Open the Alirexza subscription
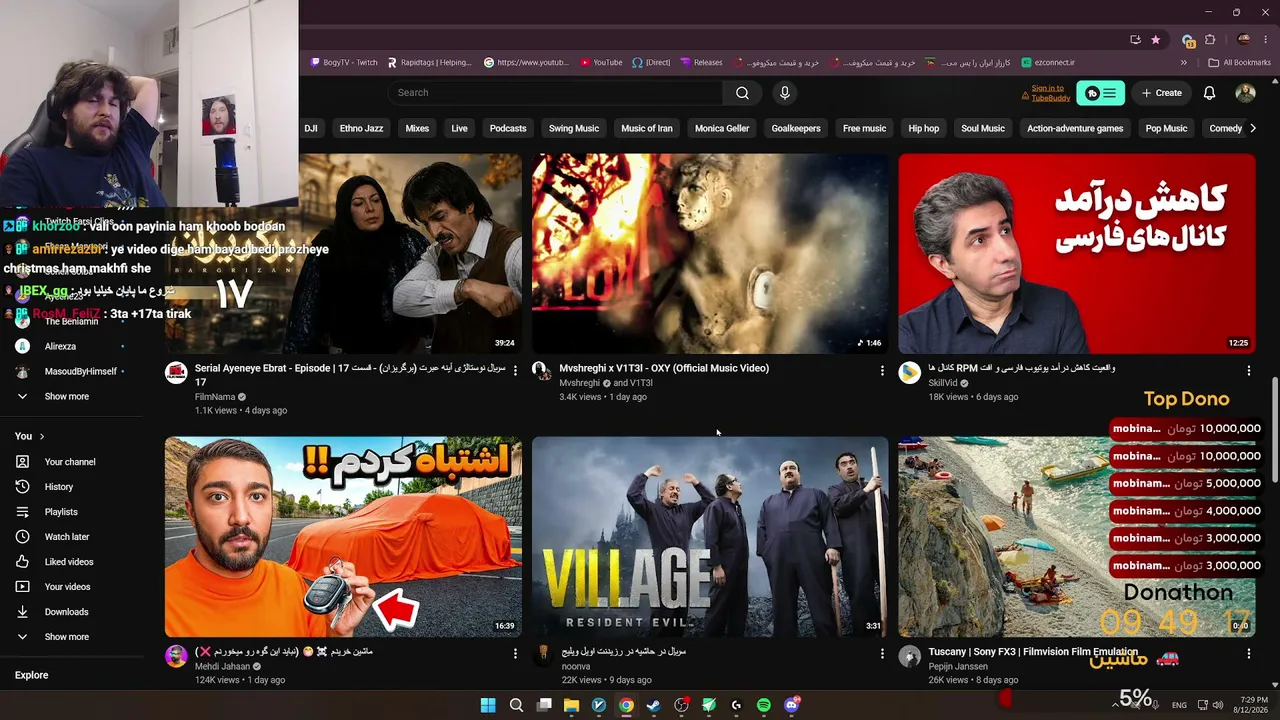Viewport: 1280px width, 720px height. pos(59,346)
